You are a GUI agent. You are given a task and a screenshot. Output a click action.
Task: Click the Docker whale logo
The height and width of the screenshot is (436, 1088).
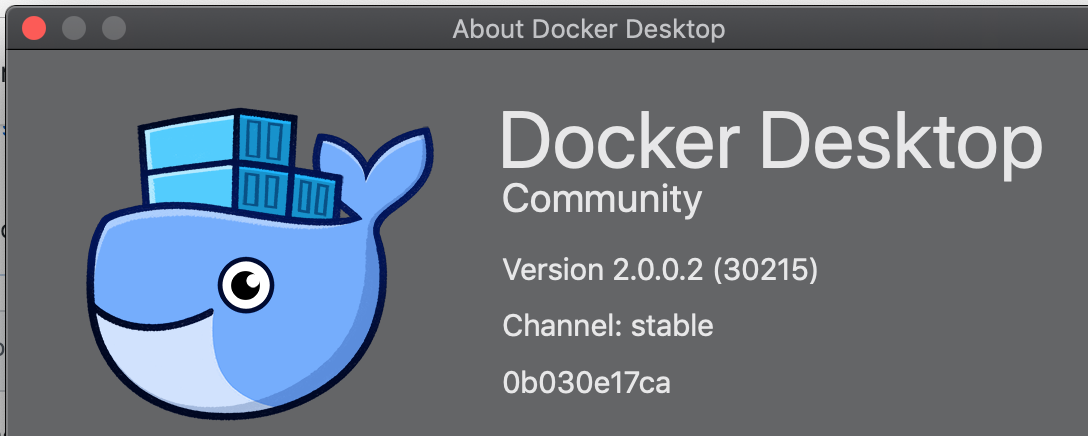(x=258, y=264)
